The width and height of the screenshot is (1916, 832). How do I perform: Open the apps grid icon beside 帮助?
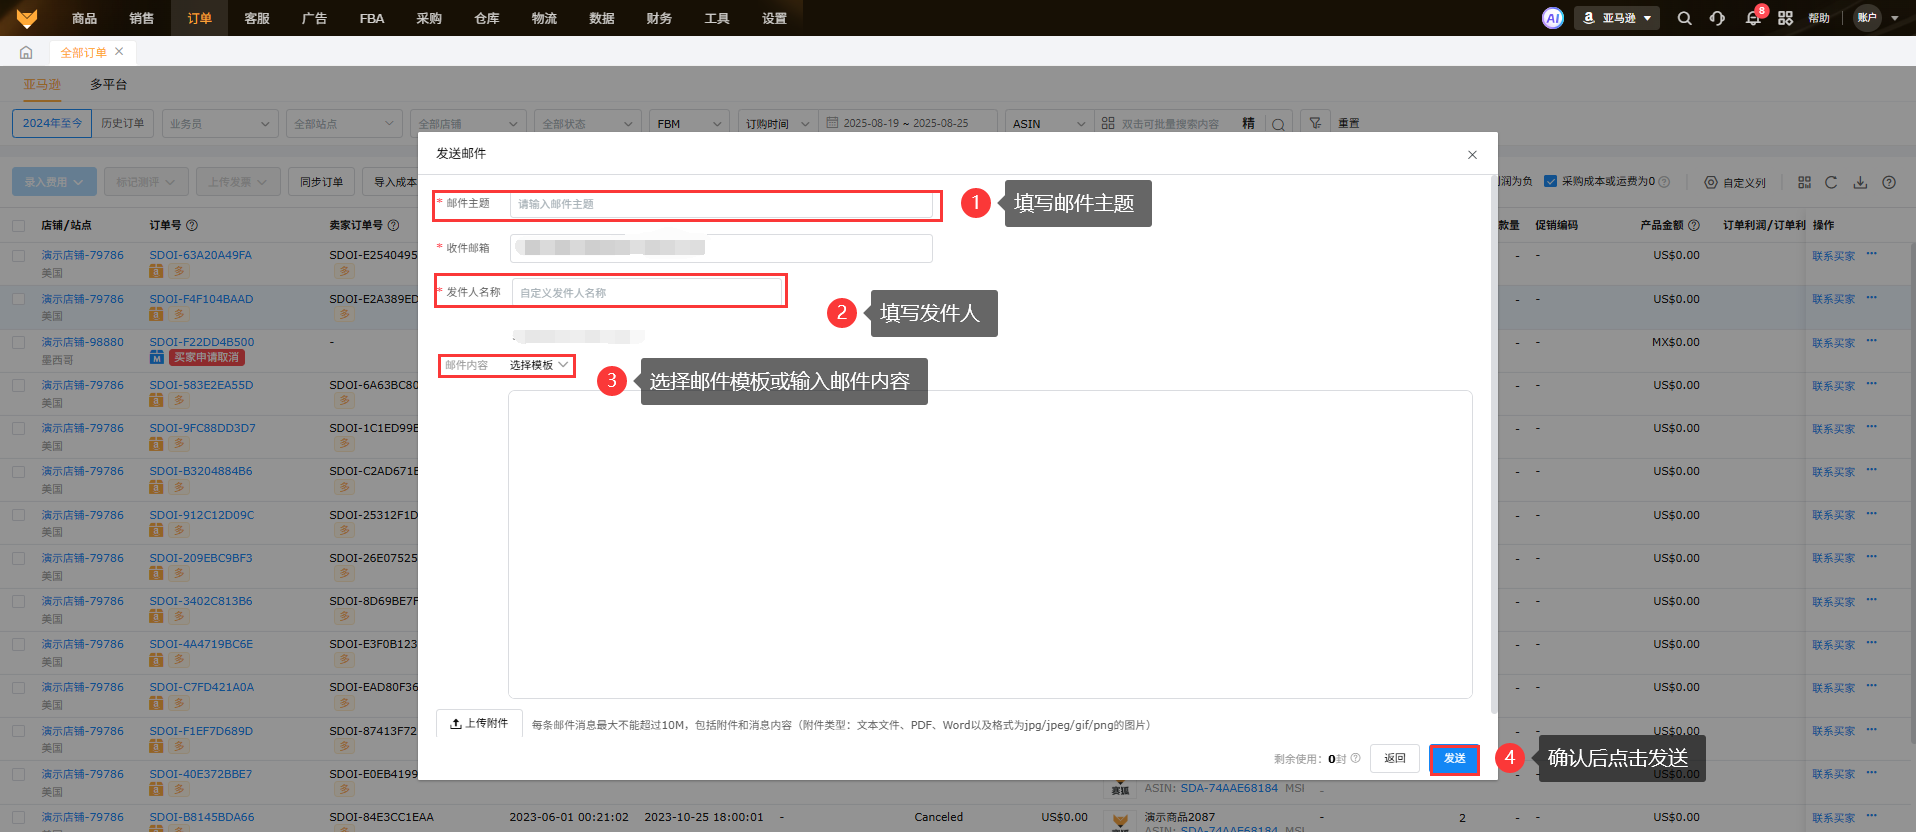click(1785, 18)
